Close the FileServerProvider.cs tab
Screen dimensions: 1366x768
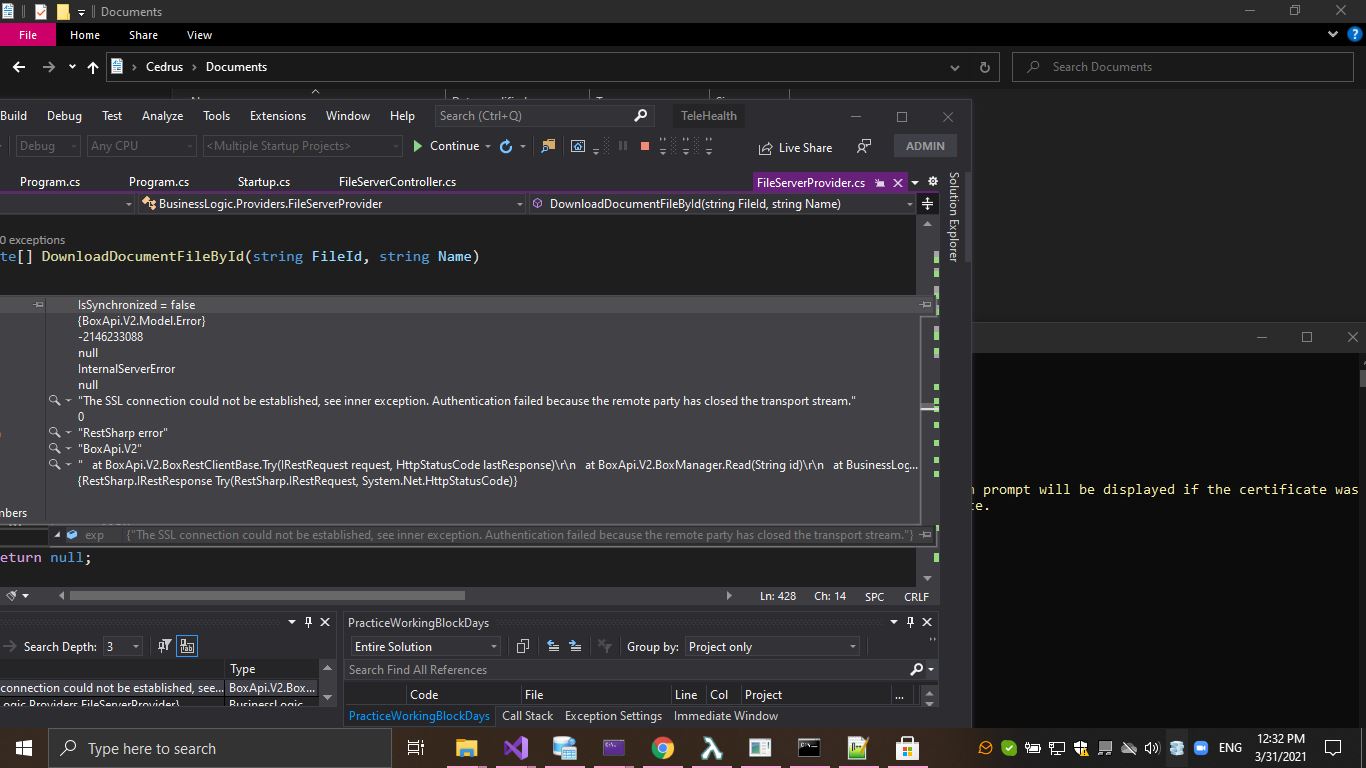[x=898, y=183]
